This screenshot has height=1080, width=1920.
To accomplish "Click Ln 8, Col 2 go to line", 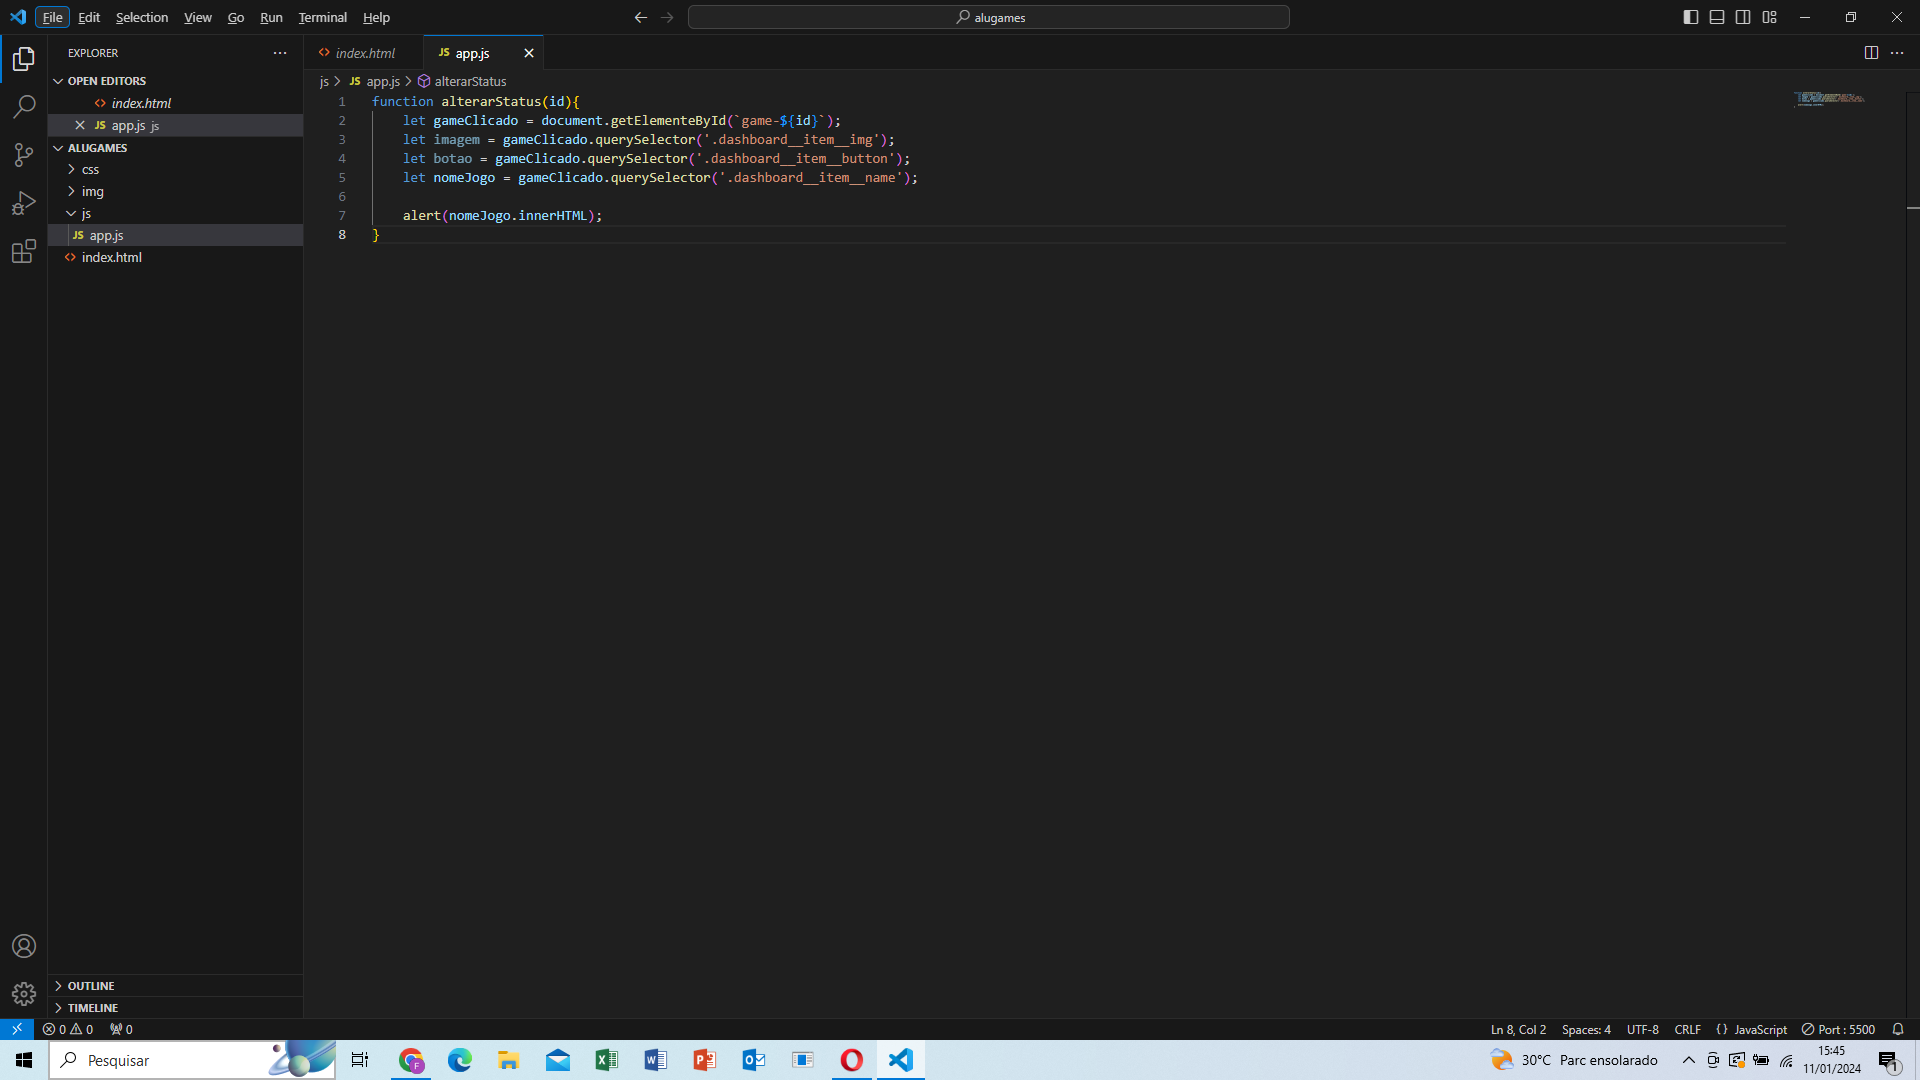I will click(1518, 1029).
